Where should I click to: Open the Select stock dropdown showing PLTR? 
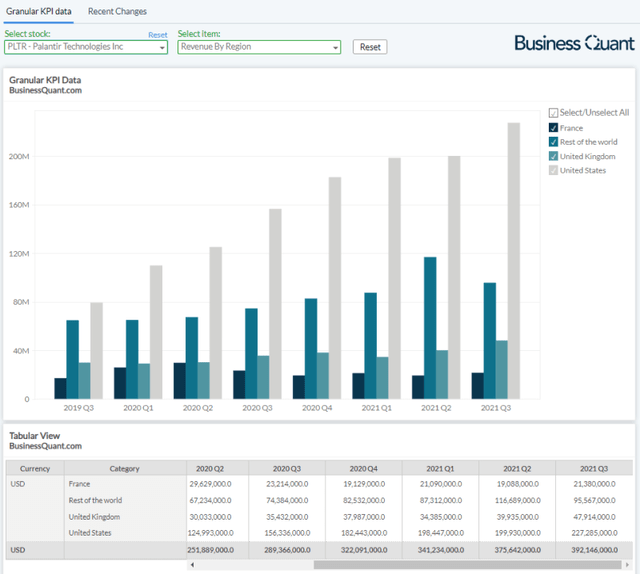click(x=86, y=47)
